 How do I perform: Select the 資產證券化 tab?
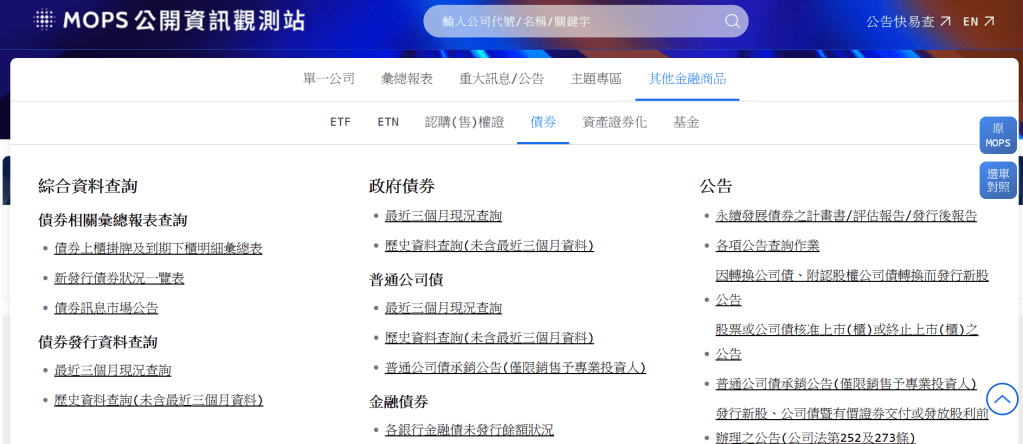(x=614, y=122)
